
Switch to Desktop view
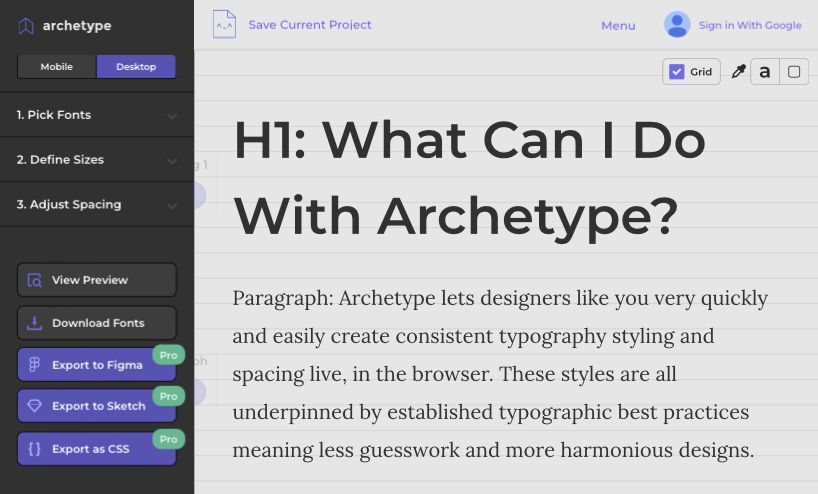[x=136, y=67]
